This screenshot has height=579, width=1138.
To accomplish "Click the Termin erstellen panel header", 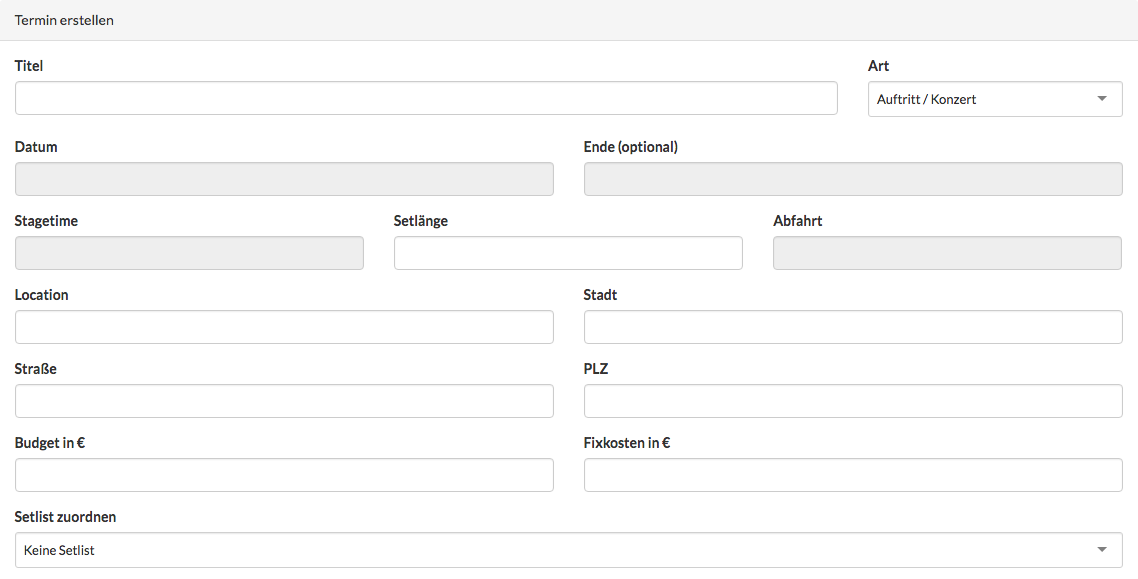I will click(x=64, y=20).
